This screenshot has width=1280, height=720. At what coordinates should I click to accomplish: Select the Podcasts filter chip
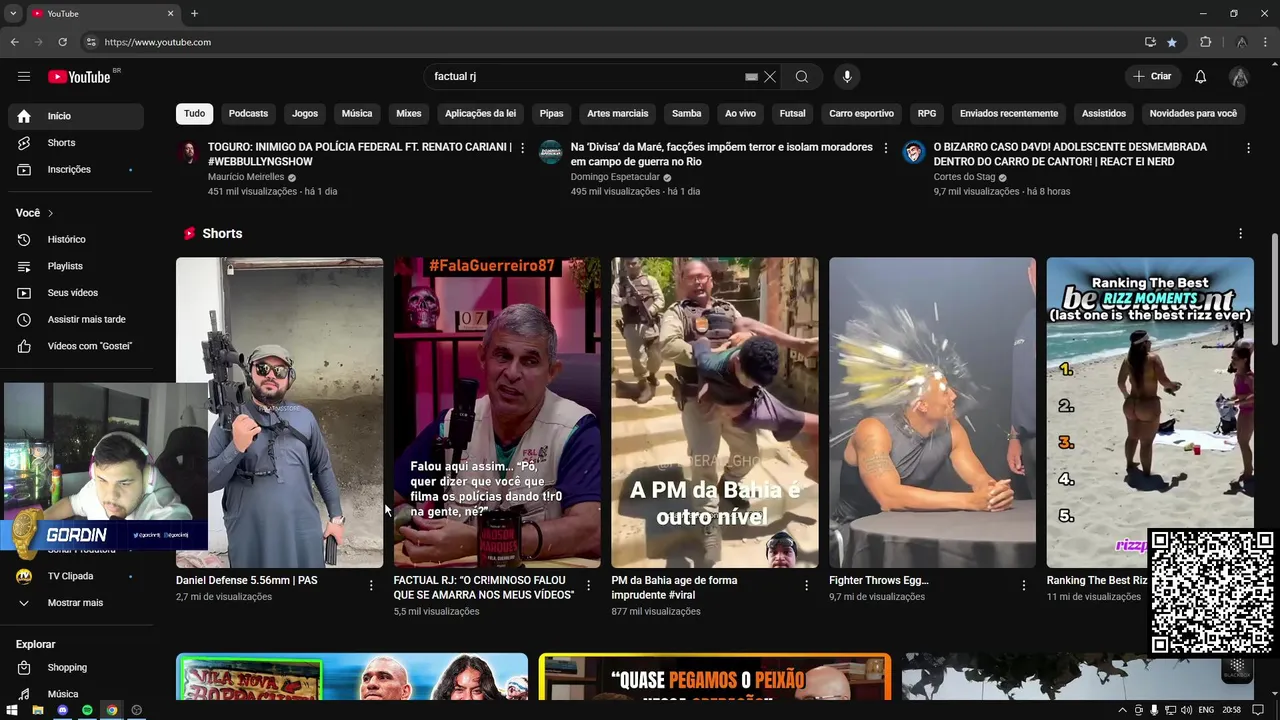pos(248,114)
